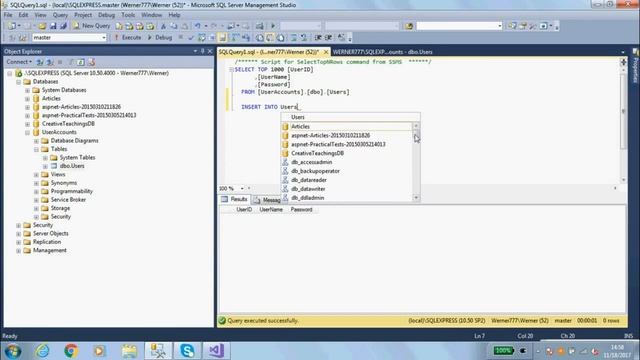Screen dimensions: 640x360
Task: Toggle Object Explorer auto-hide pin
Action: [202, 51]
